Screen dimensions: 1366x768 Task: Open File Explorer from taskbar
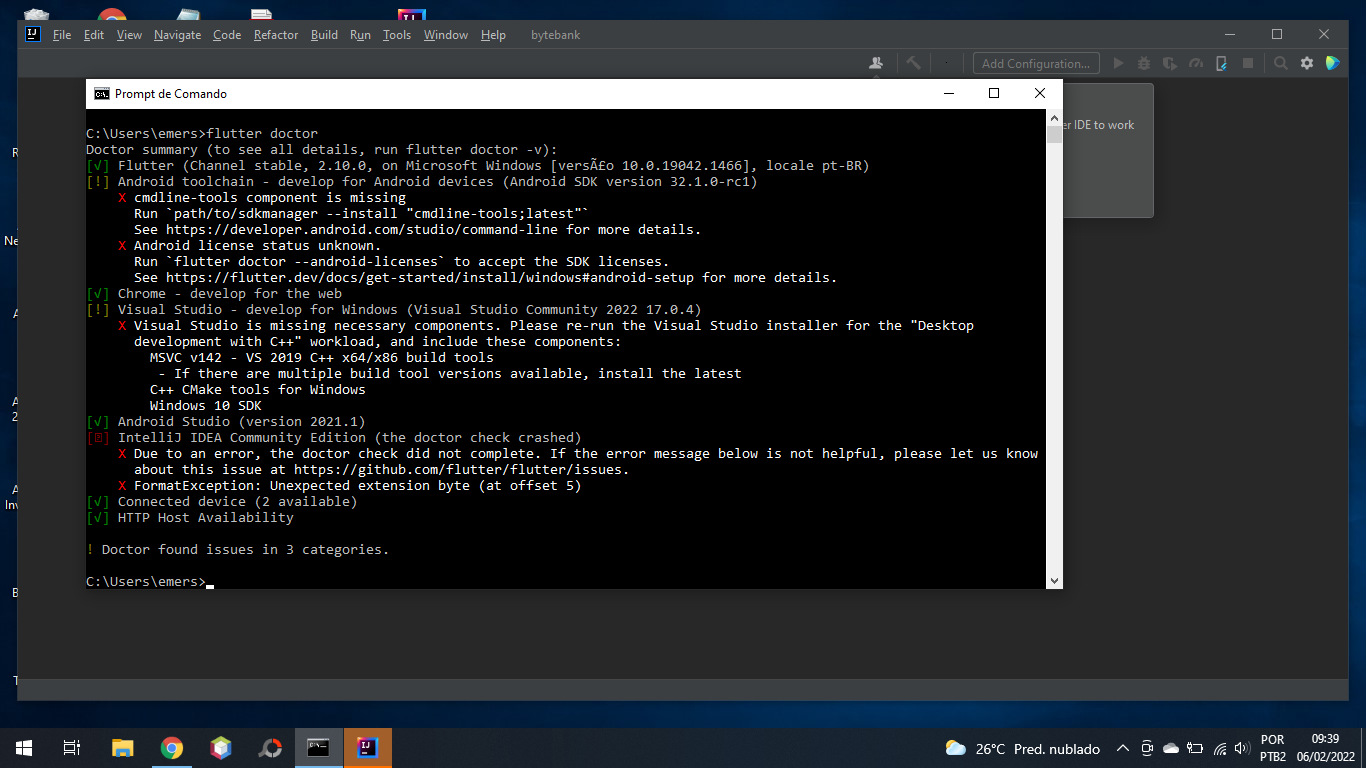[122, 747]
